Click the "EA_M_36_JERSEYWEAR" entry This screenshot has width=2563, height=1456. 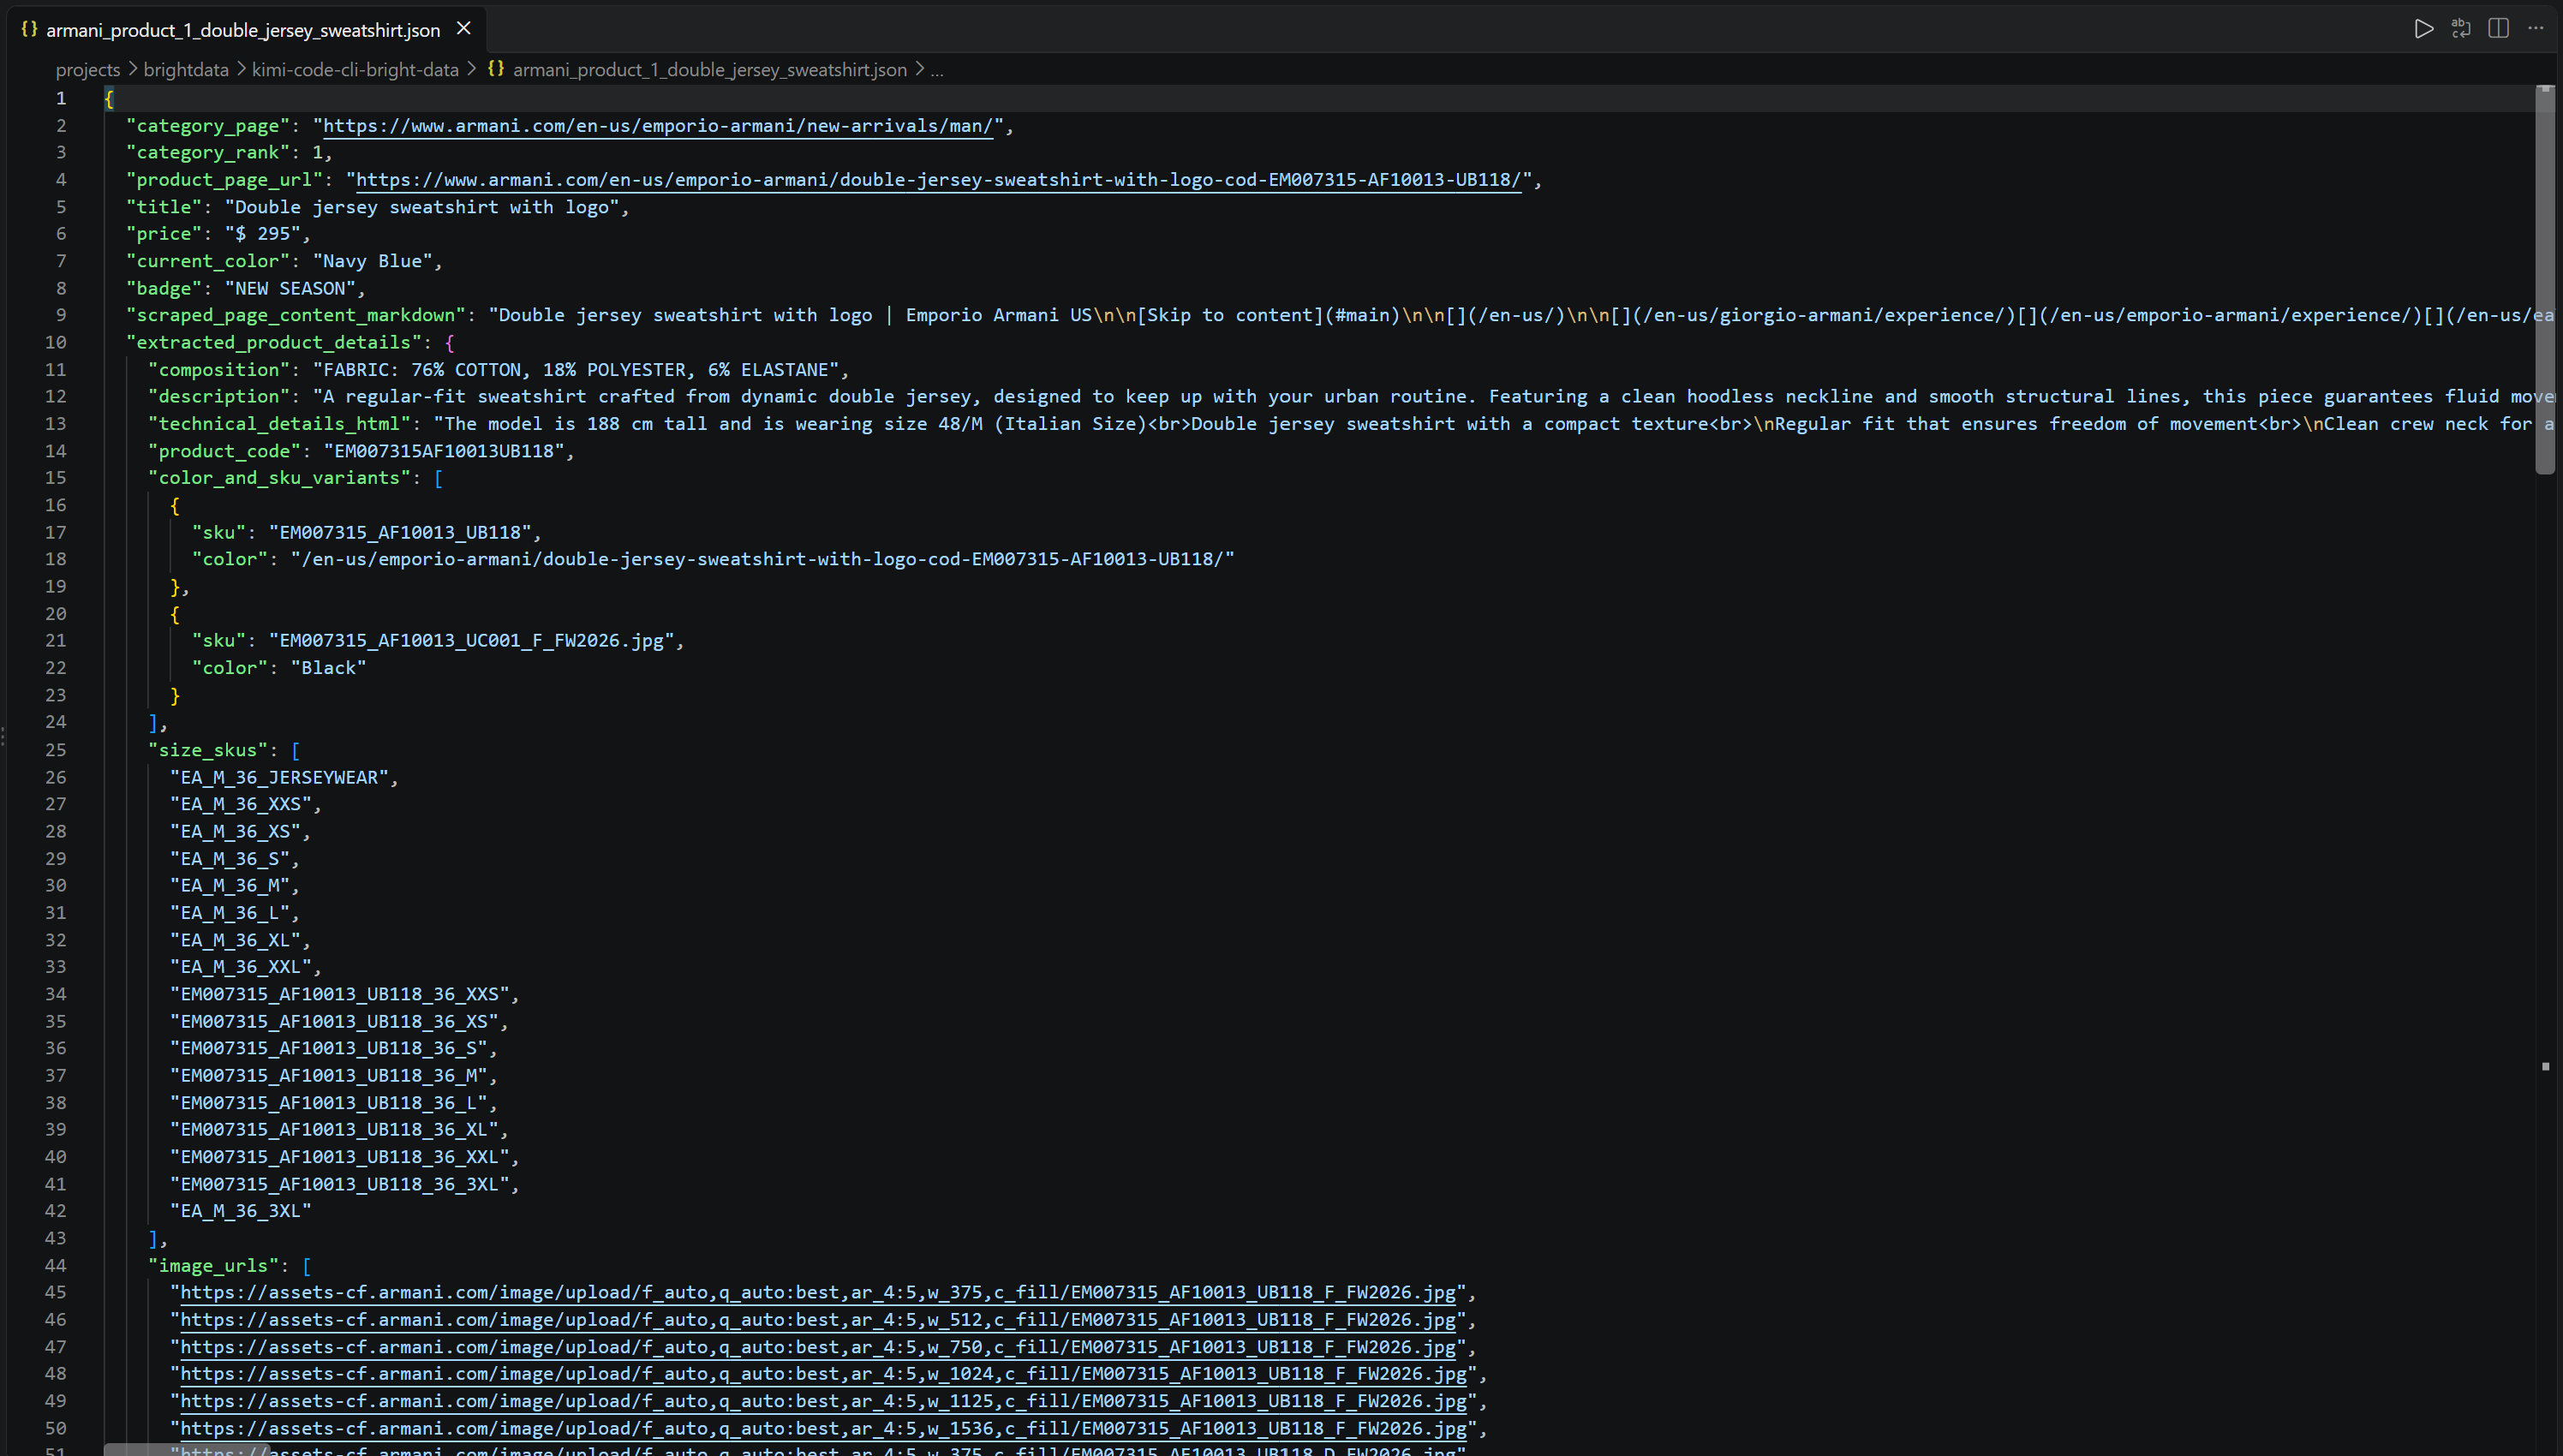pyautogui.click(x=279, y=778)
